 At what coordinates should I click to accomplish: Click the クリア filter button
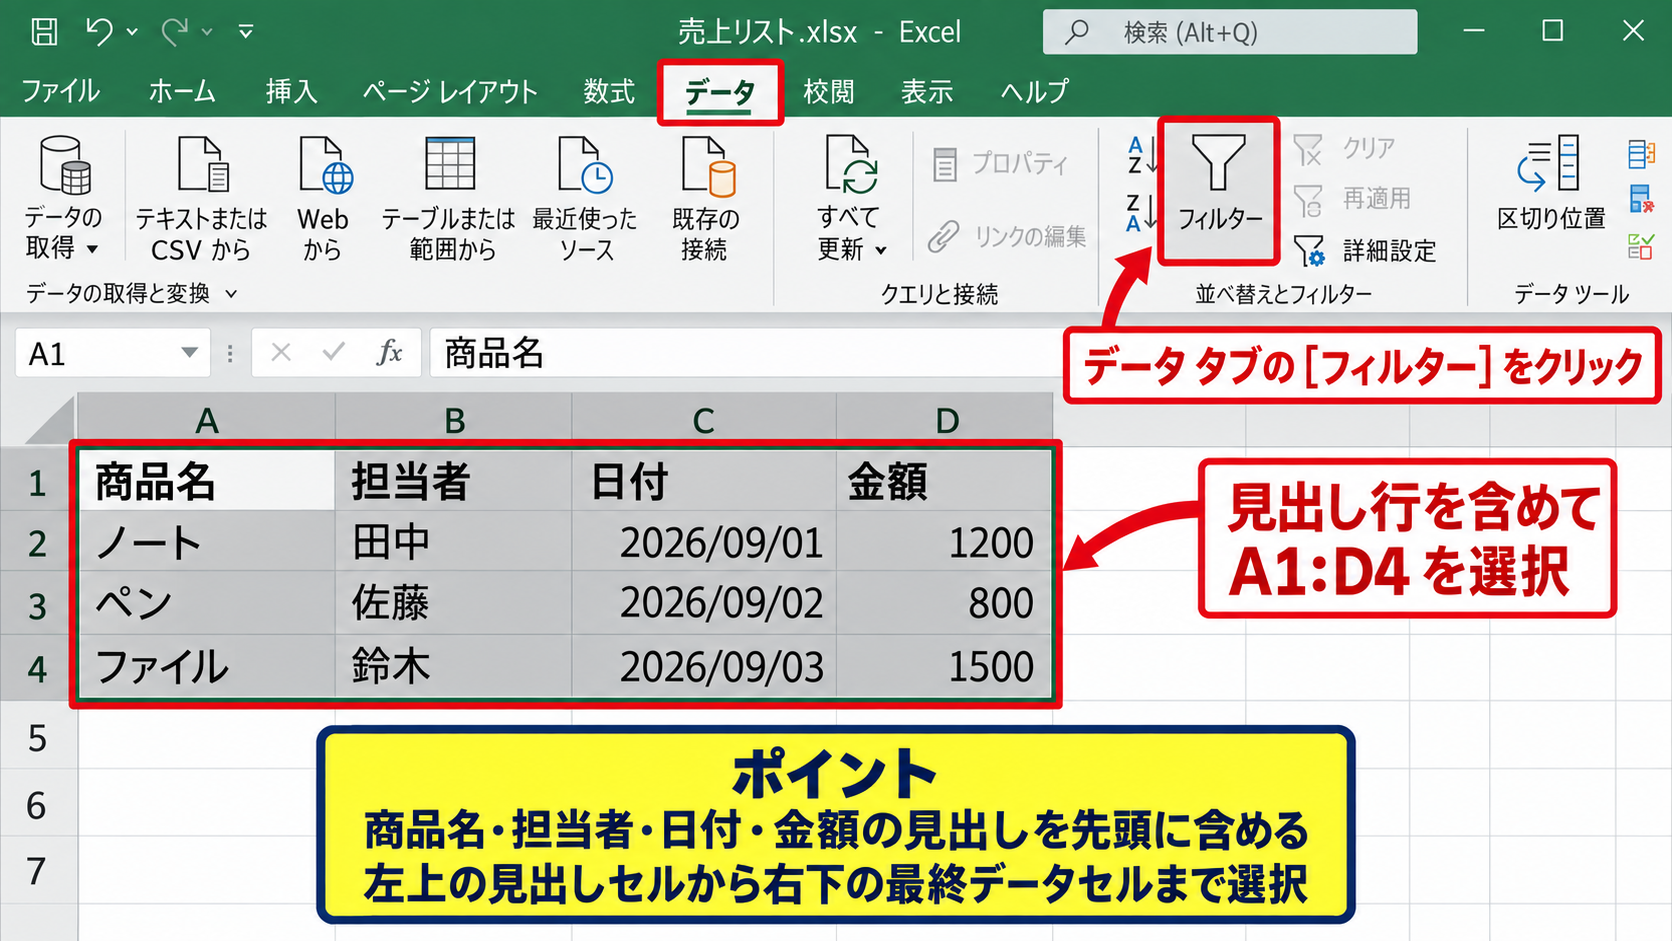coord(1344,149)
